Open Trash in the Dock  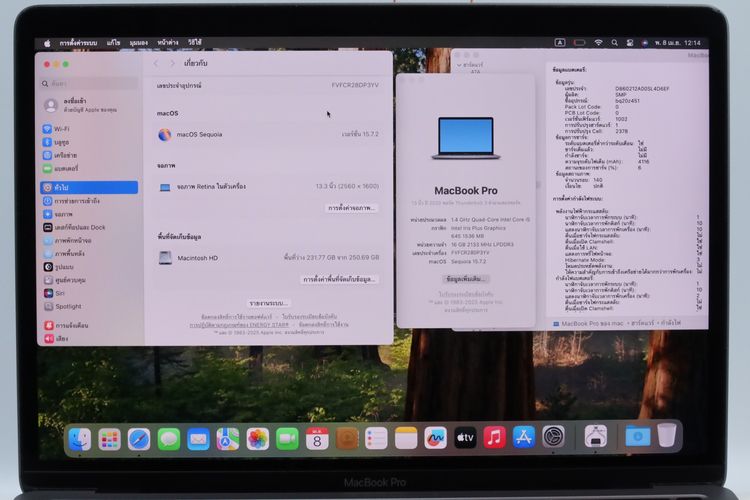pos(667,435)
